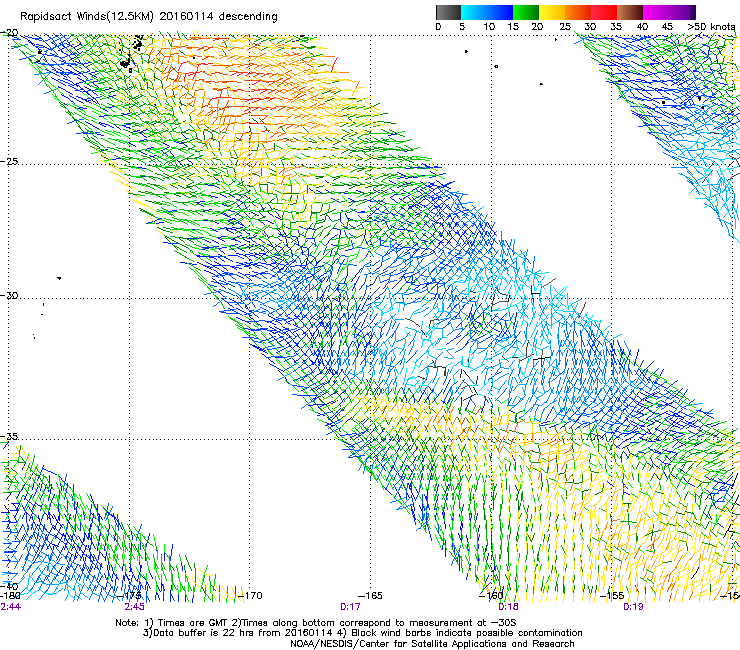This screenshot has width=740, height=650.
Task: Click the '-155' longitude label
Action: [x=612, y=596]
